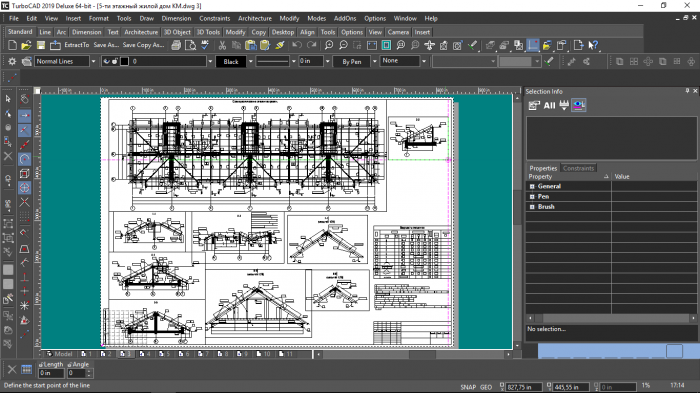Open the layer 0 dropdown
Viewport: 700px width, 393px height.
coord(210,61)
